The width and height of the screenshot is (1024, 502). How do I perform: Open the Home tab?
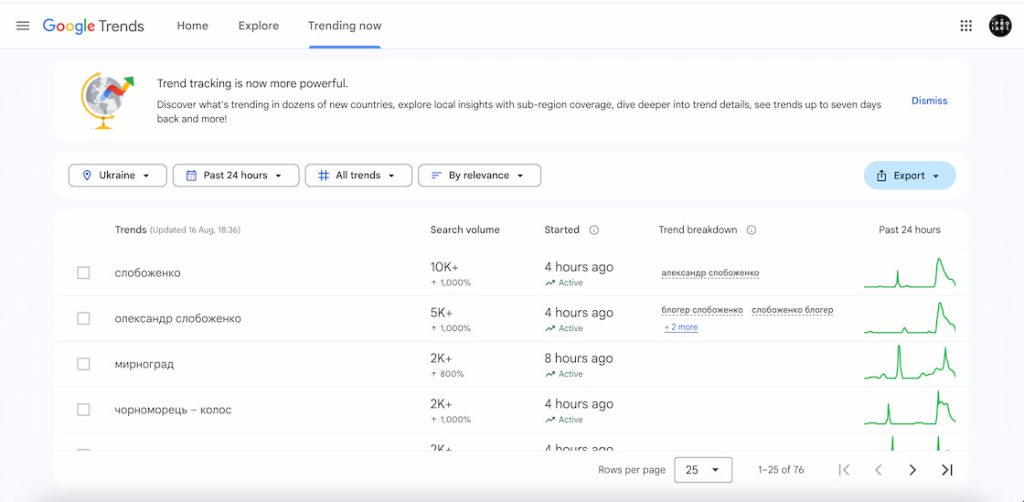click(193, 26)
